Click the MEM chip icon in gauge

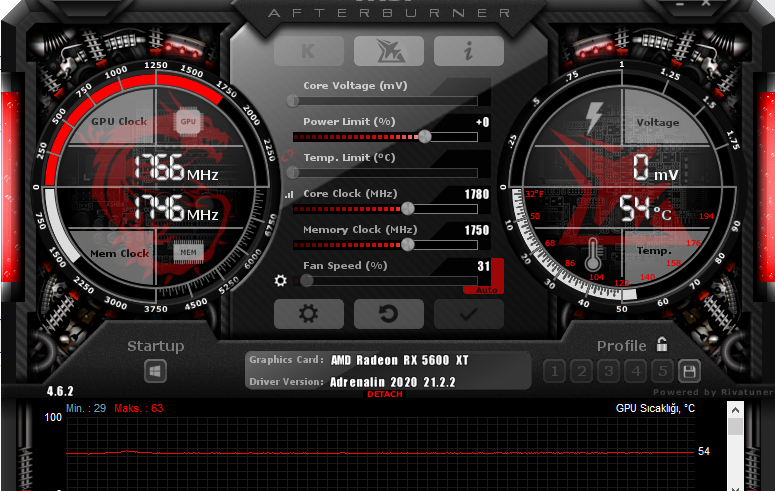coord(188,252)
